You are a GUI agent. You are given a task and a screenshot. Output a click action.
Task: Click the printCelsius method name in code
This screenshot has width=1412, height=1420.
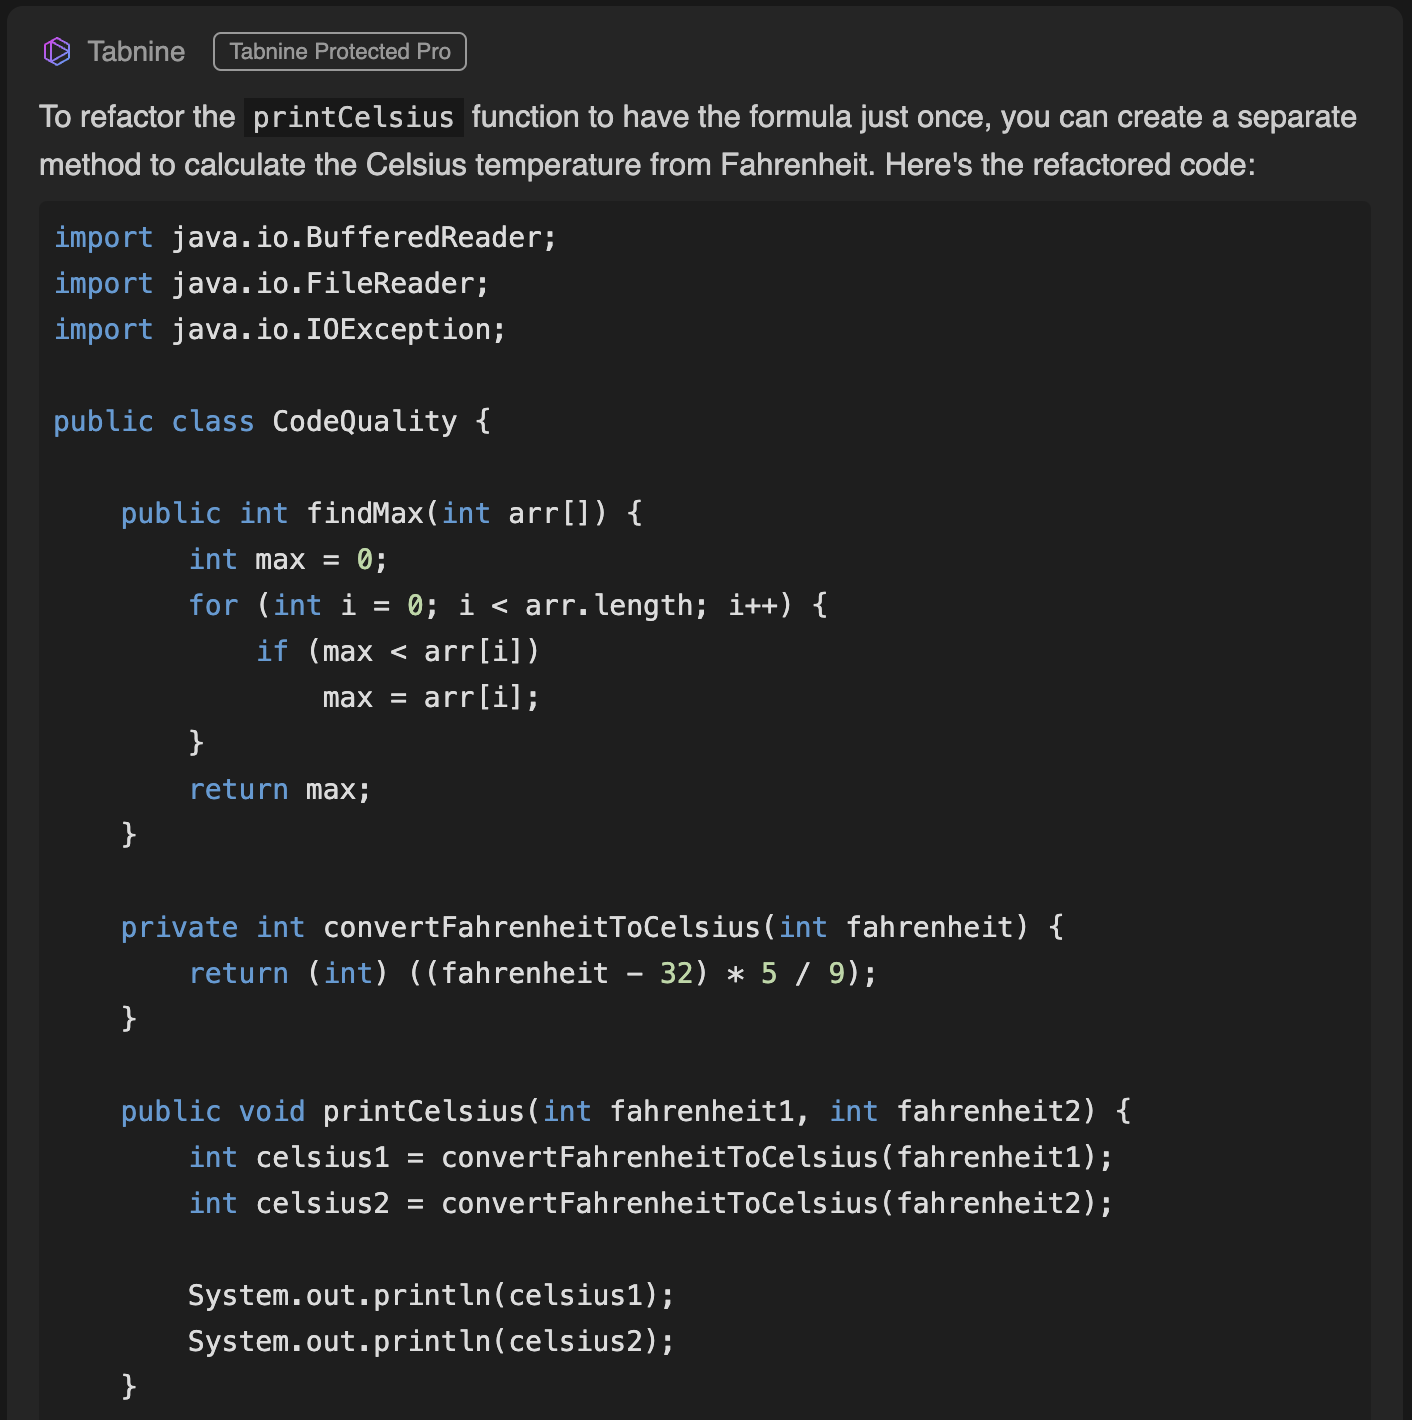pos(424,1111)
